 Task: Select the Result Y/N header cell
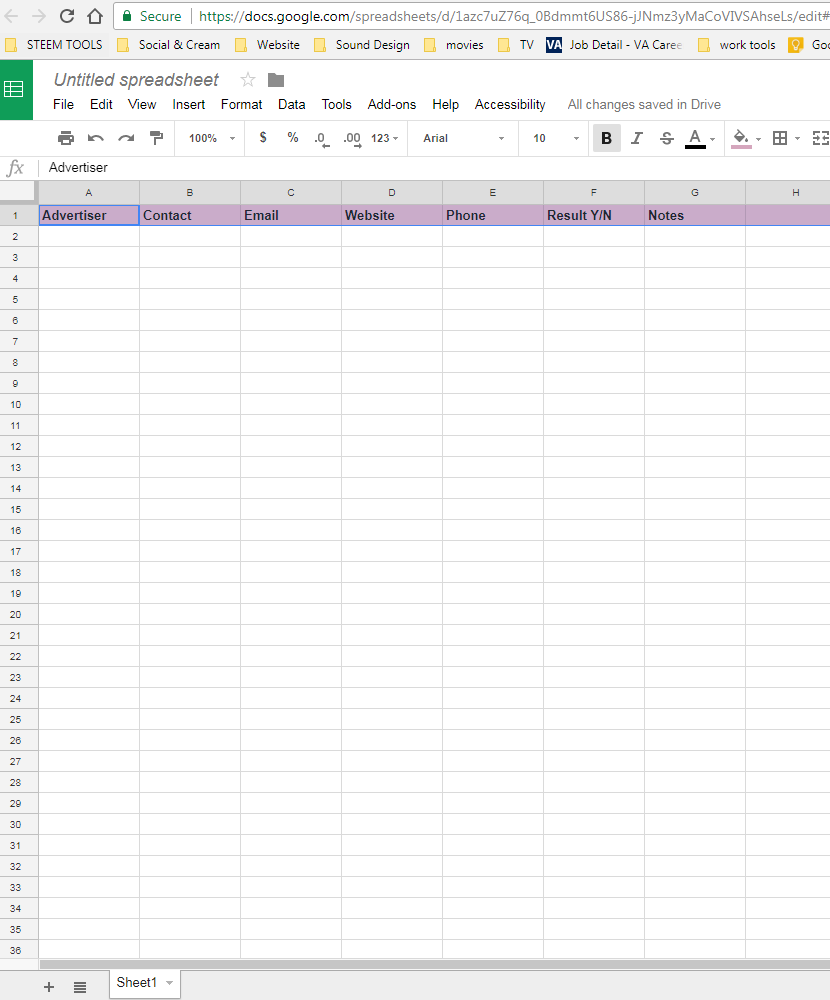(x=594, y=216)
